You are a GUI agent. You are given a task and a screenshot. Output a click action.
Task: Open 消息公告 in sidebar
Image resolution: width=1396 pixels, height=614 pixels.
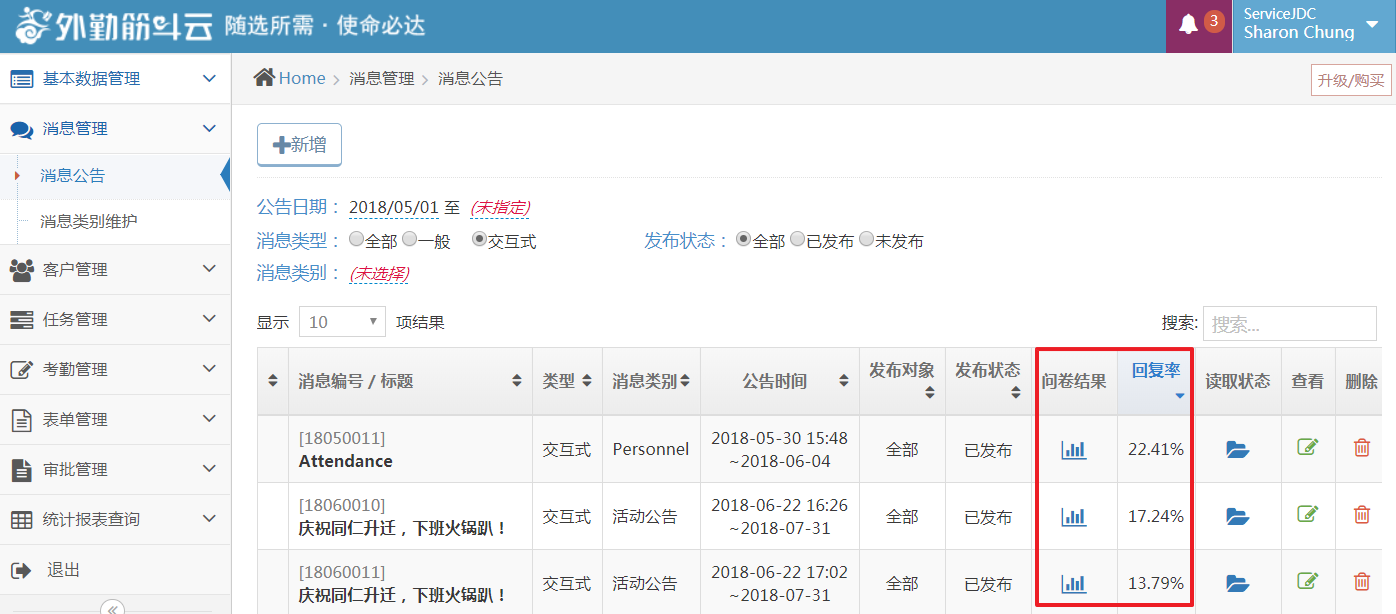click(73, 176)
